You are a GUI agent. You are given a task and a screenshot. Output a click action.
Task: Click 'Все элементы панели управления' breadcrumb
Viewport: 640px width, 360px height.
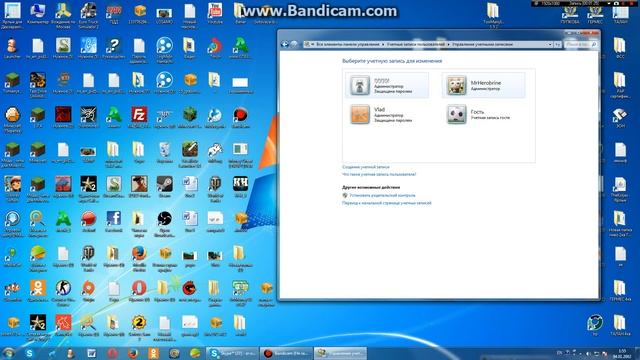coord(347,44)
